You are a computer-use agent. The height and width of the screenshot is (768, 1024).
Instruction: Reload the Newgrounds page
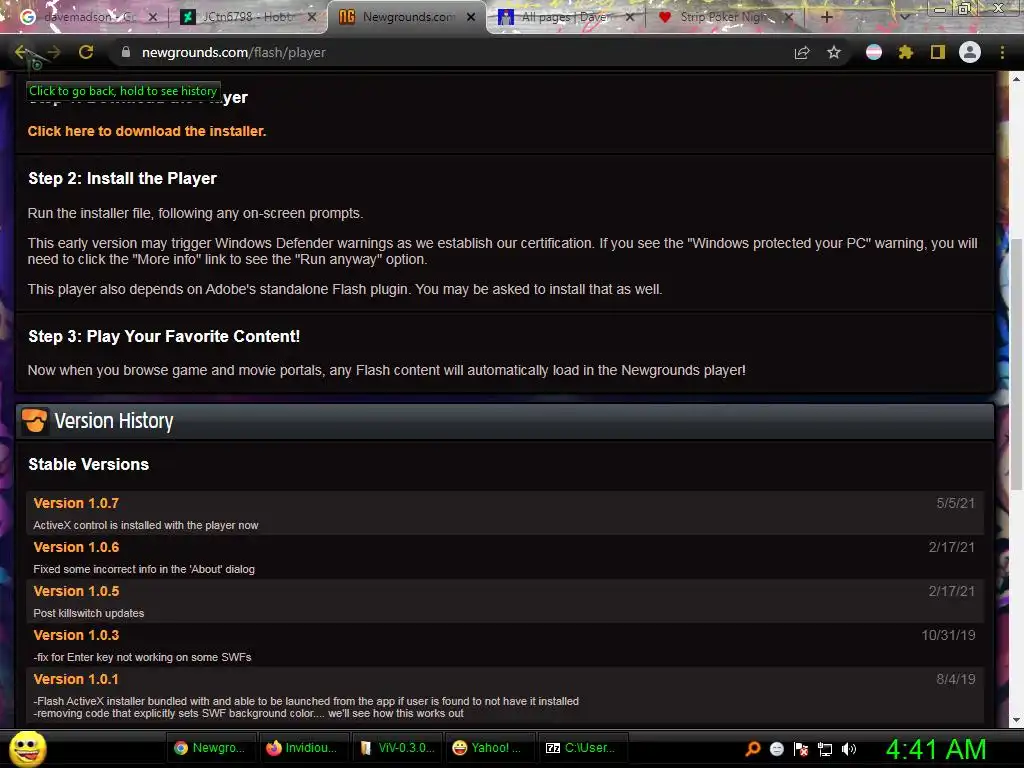(x=86, y=52)
